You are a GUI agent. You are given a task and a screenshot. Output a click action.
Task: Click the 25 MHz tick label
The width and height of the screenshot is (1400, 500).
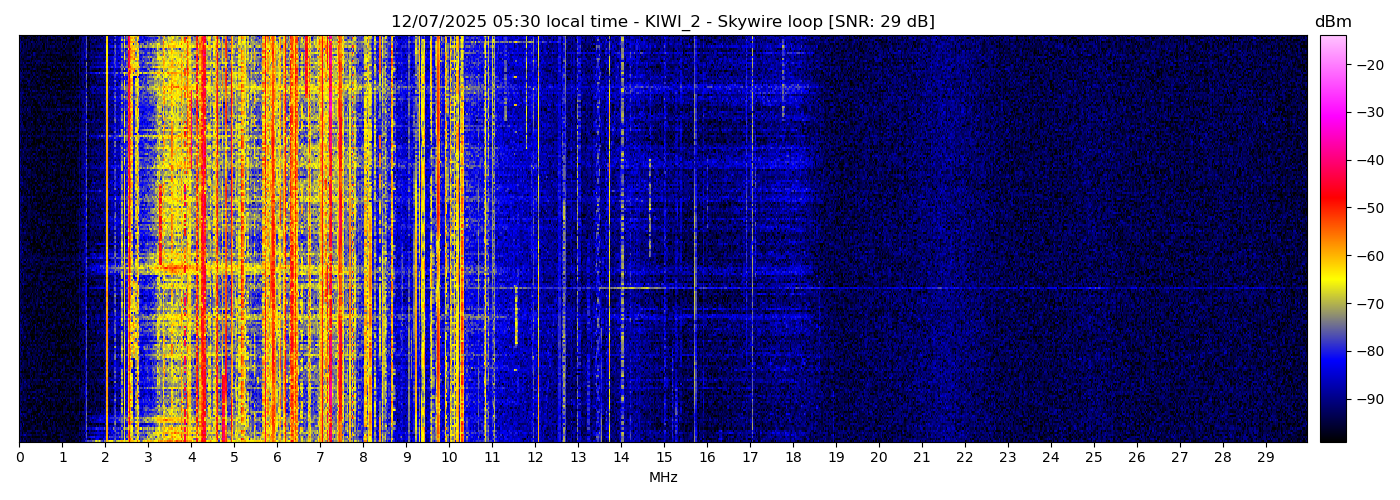click(1094, 458)
